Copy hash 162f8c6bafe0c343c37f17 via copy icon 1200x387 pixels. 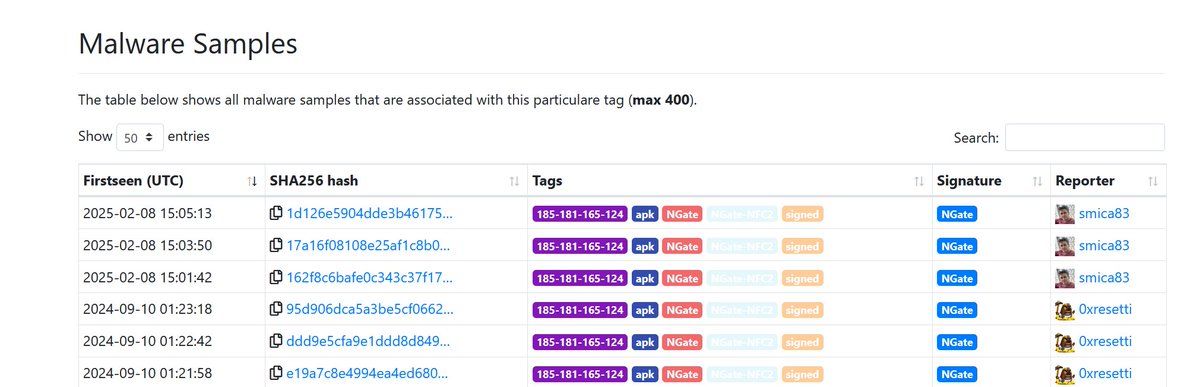pos(277,278)
